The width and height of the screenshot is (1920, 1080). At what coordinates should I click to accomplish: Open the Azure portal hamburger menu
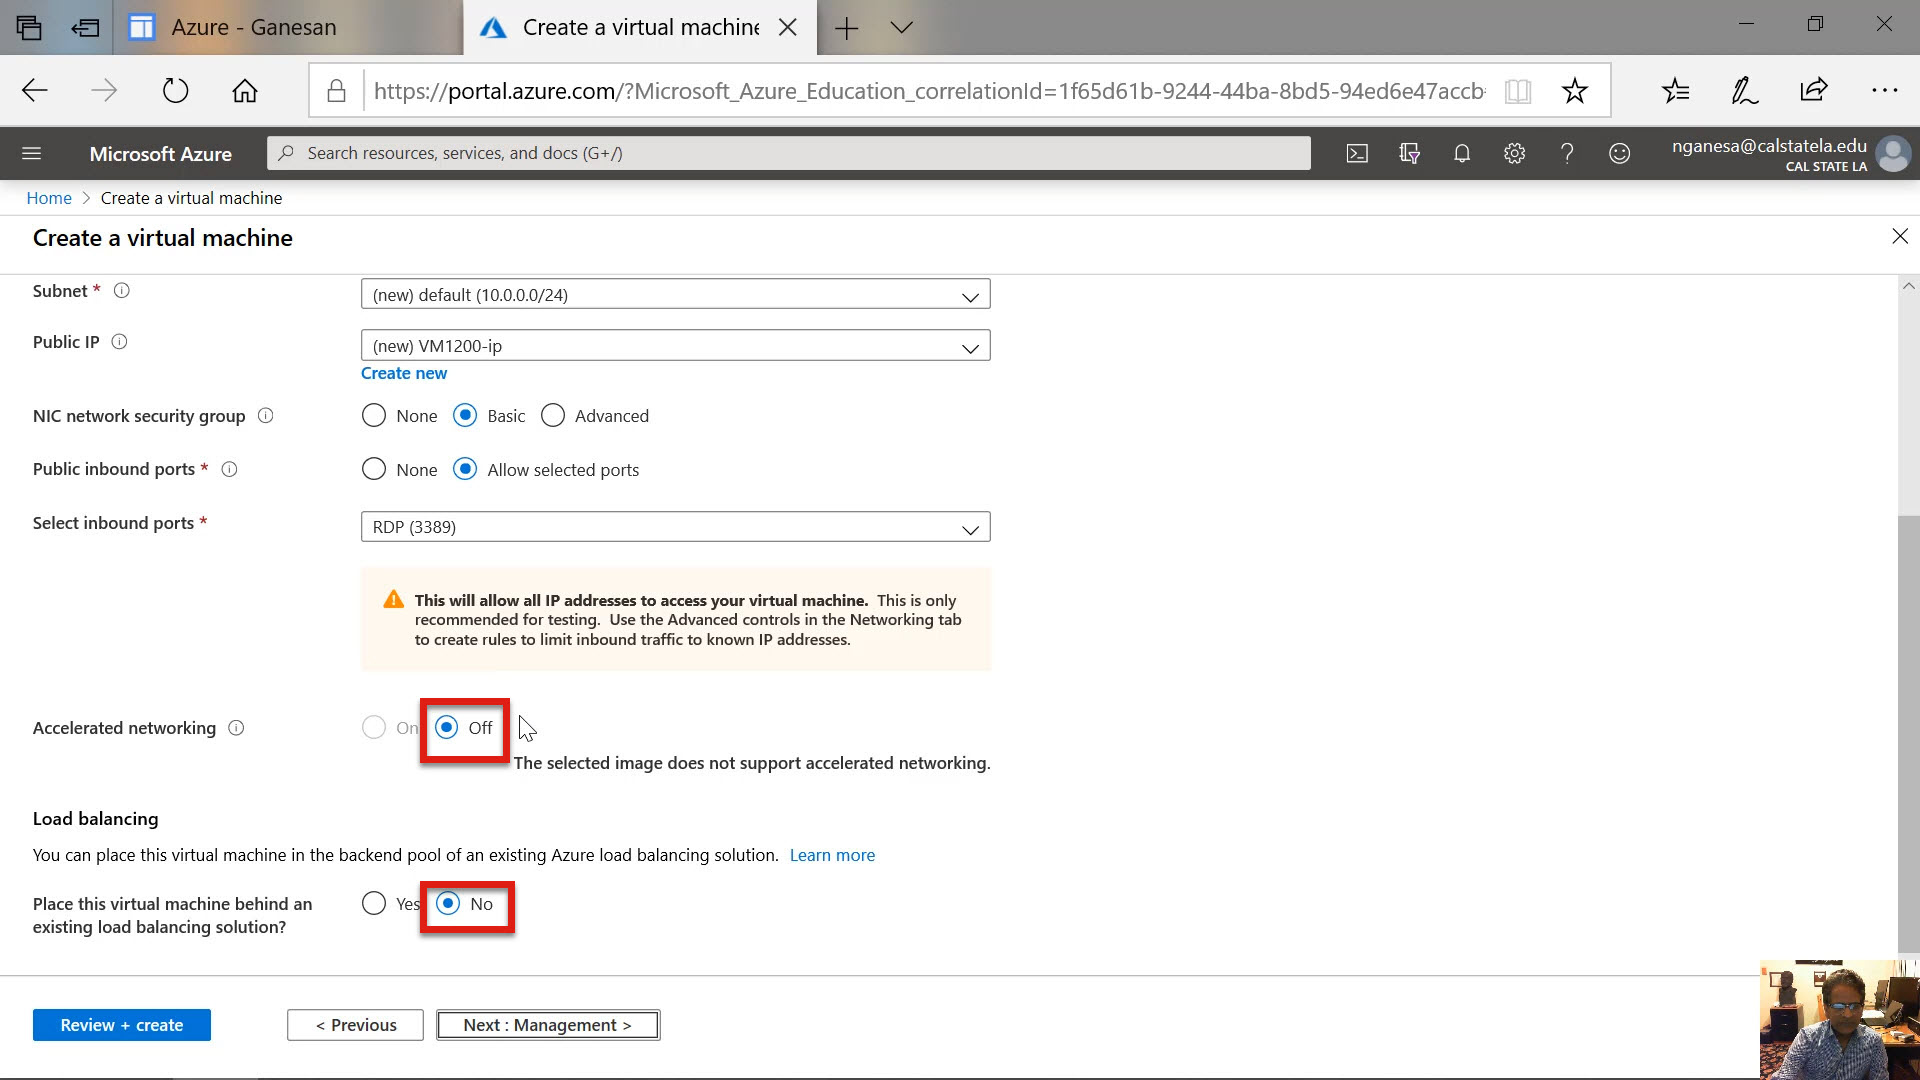[31, 153]
